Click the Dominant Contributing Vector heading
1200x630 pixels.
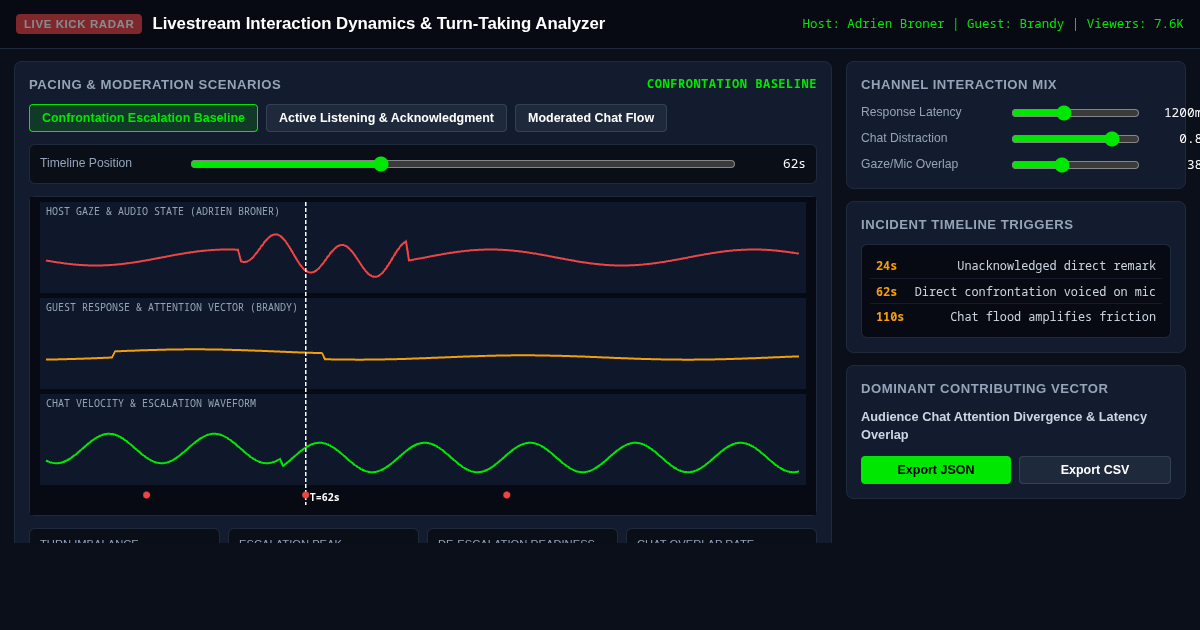(985, 389)
